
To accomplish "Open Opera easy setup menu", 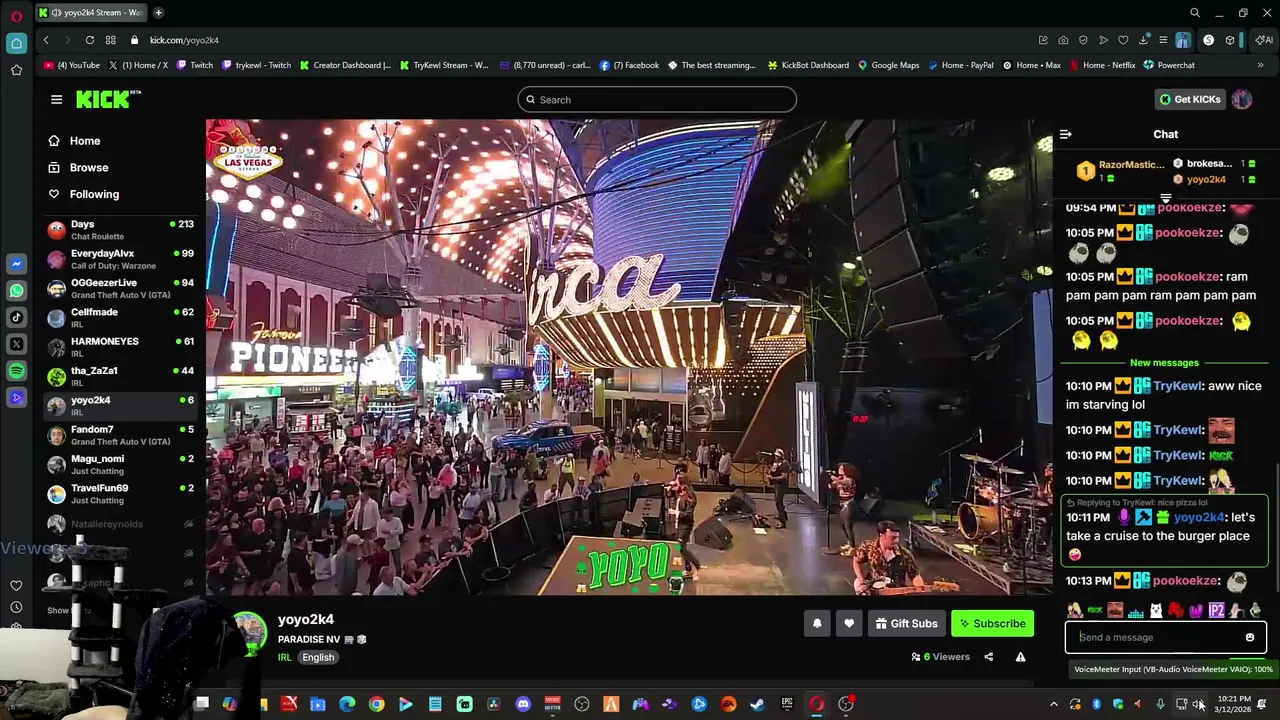I will [1163, 40].
